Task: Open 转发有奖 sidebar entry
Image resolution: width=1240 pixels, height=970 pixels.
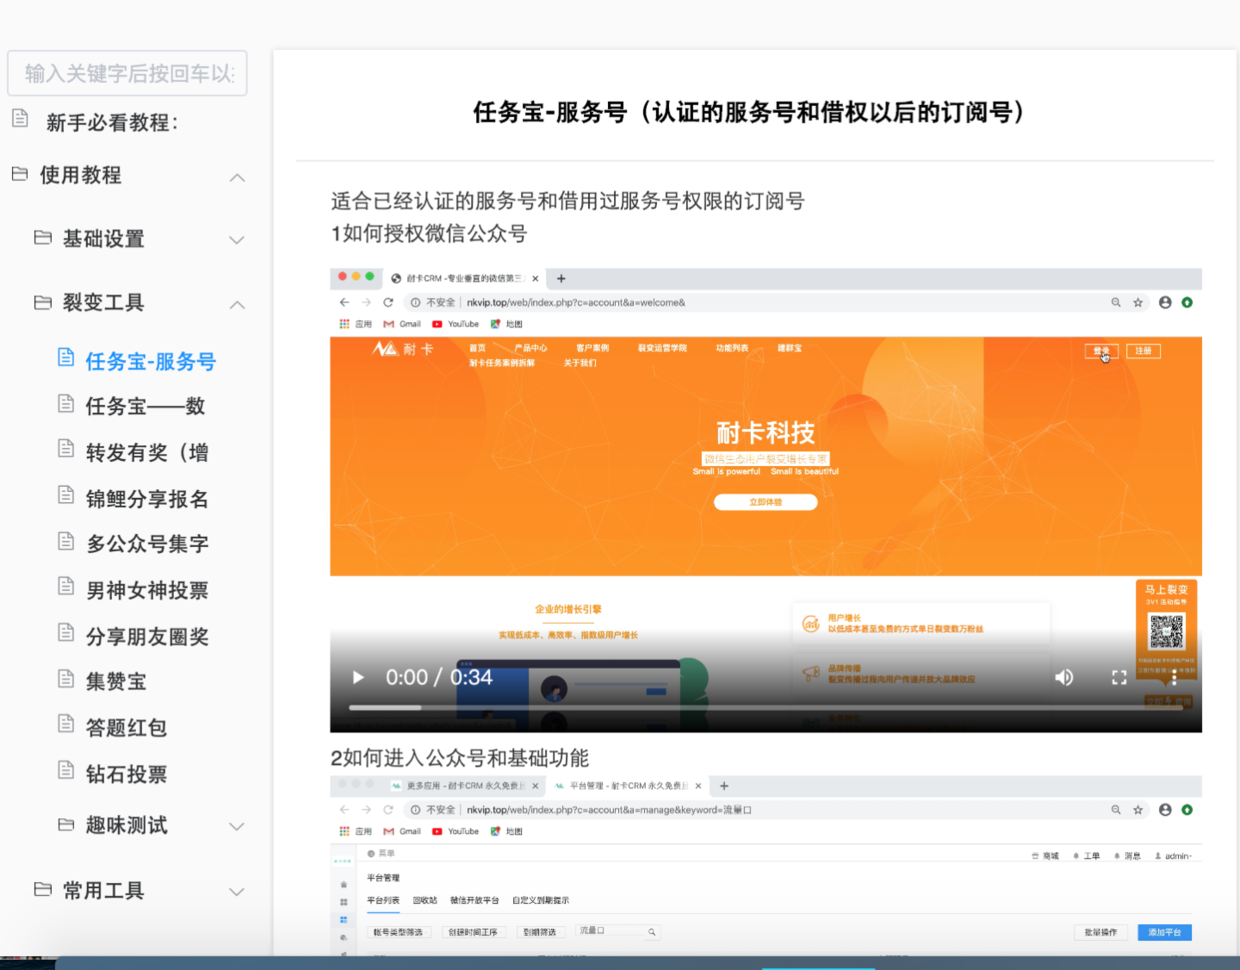Action: 147,453
